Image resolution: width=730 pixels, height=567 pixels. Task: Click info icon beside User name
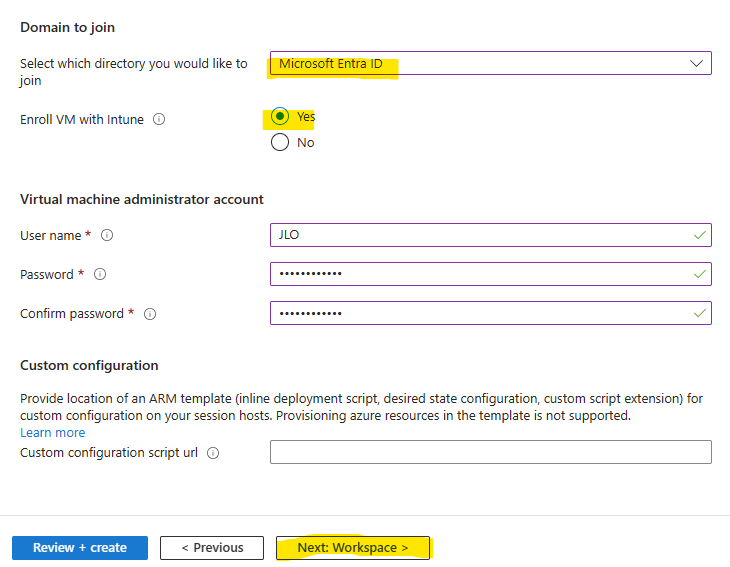pyautogui.click(x=107, y=235)
